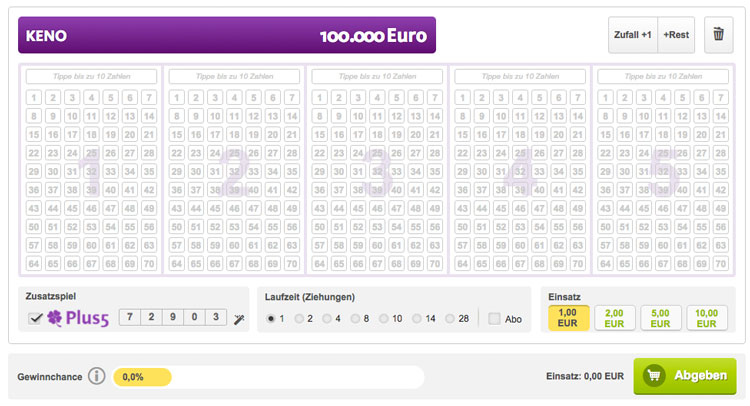Choose the 2,00 EUR Einsatz

(x=614, y=318)
